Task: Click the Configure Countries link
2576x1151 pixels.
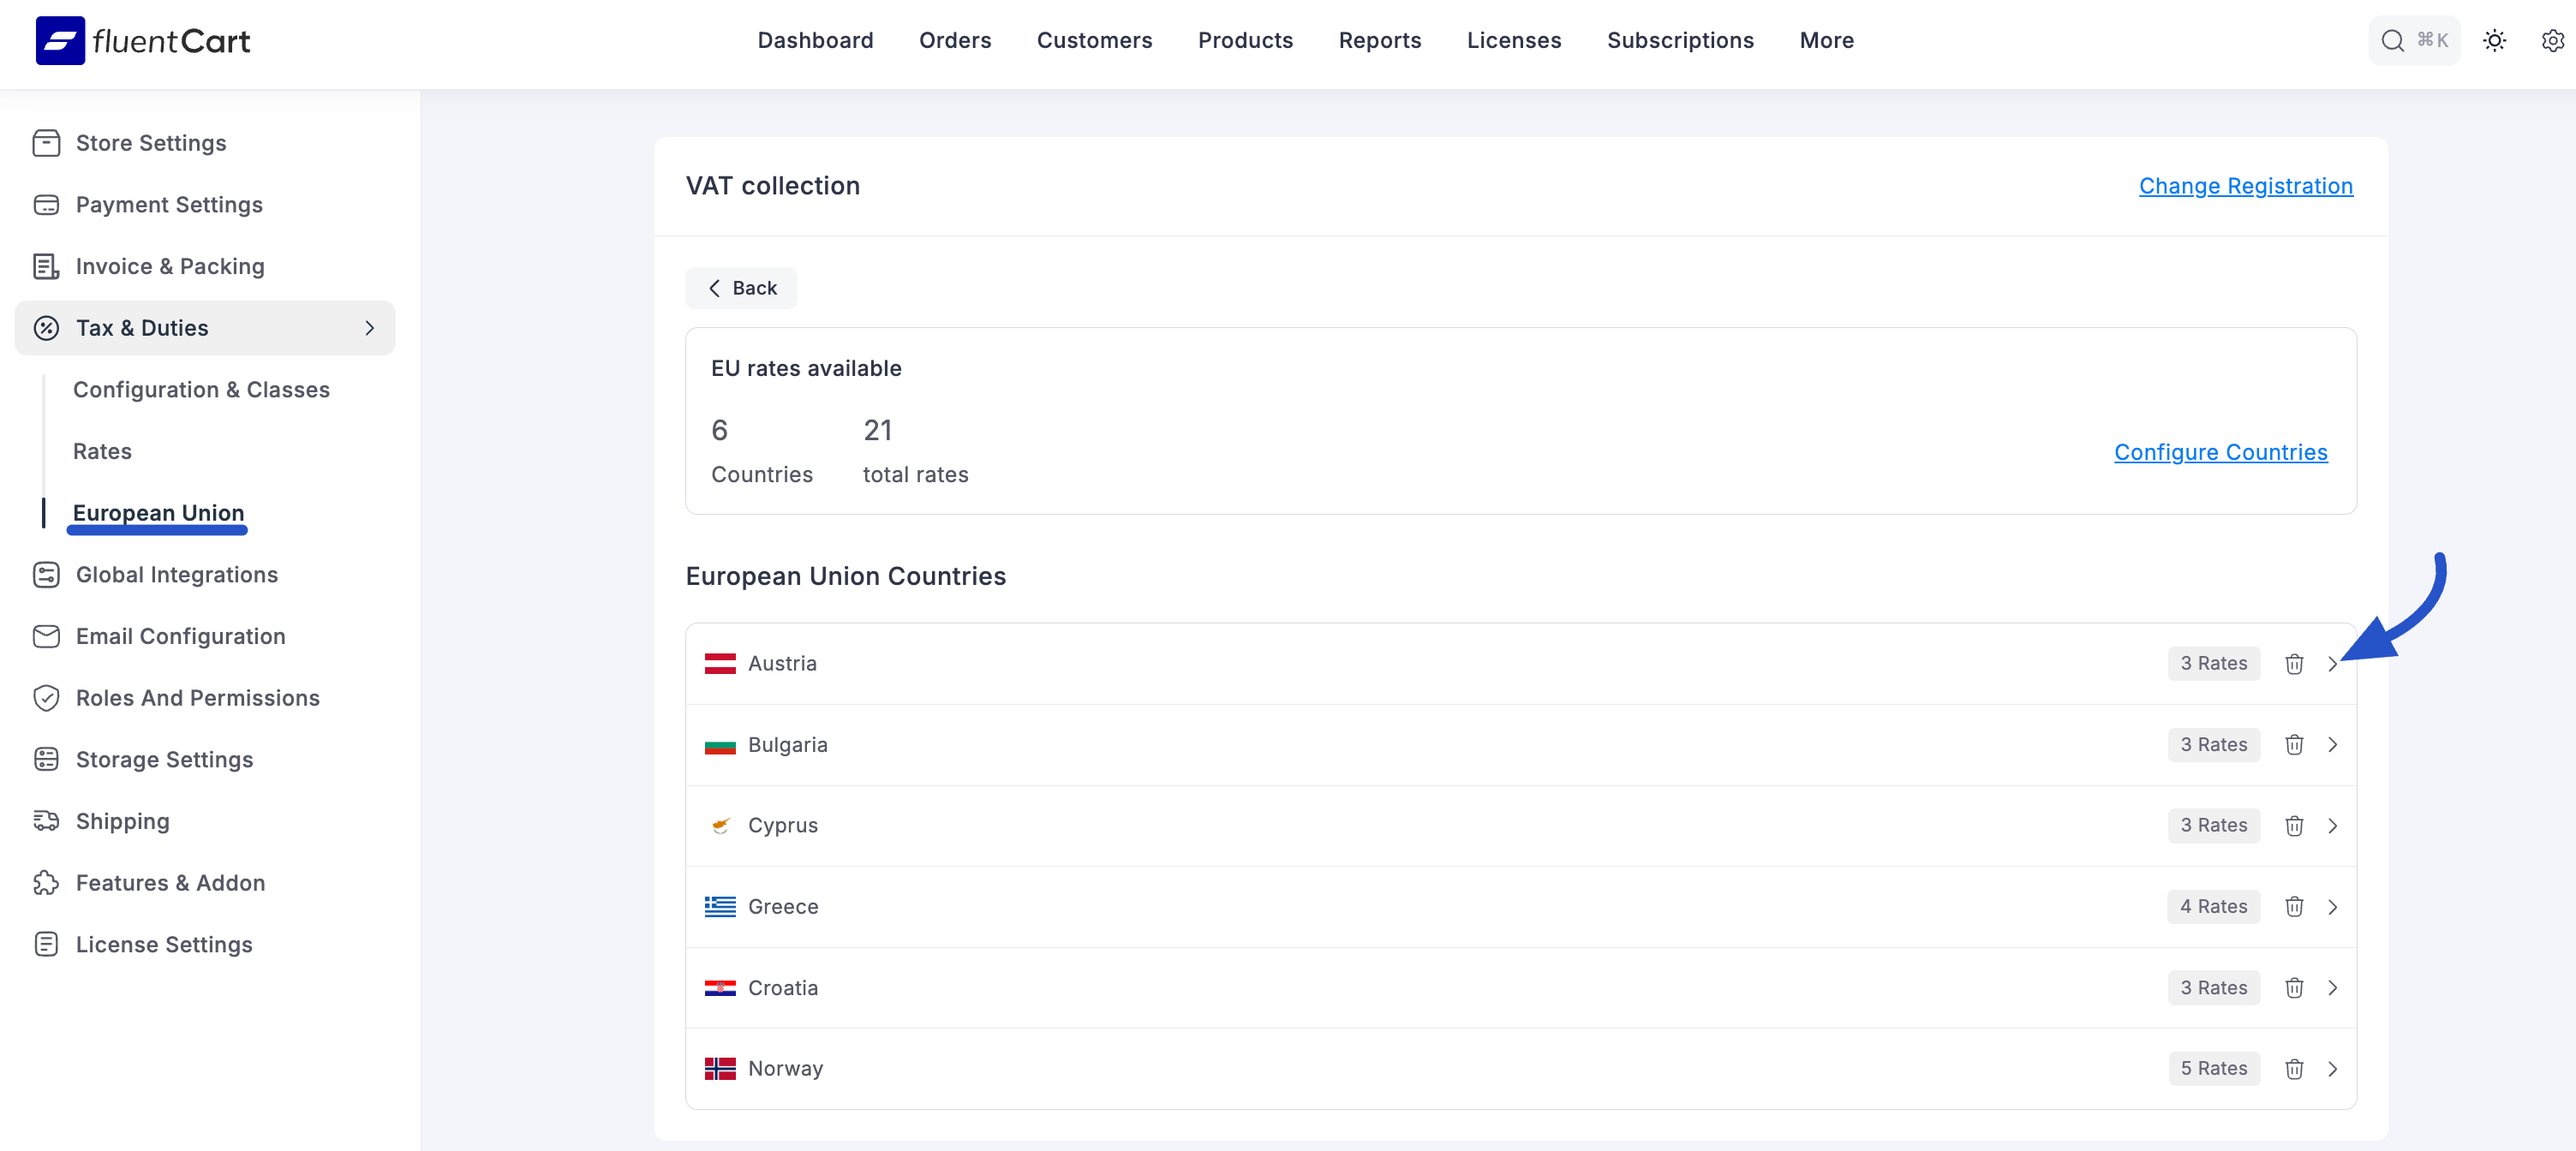Action: point(2221,451)
